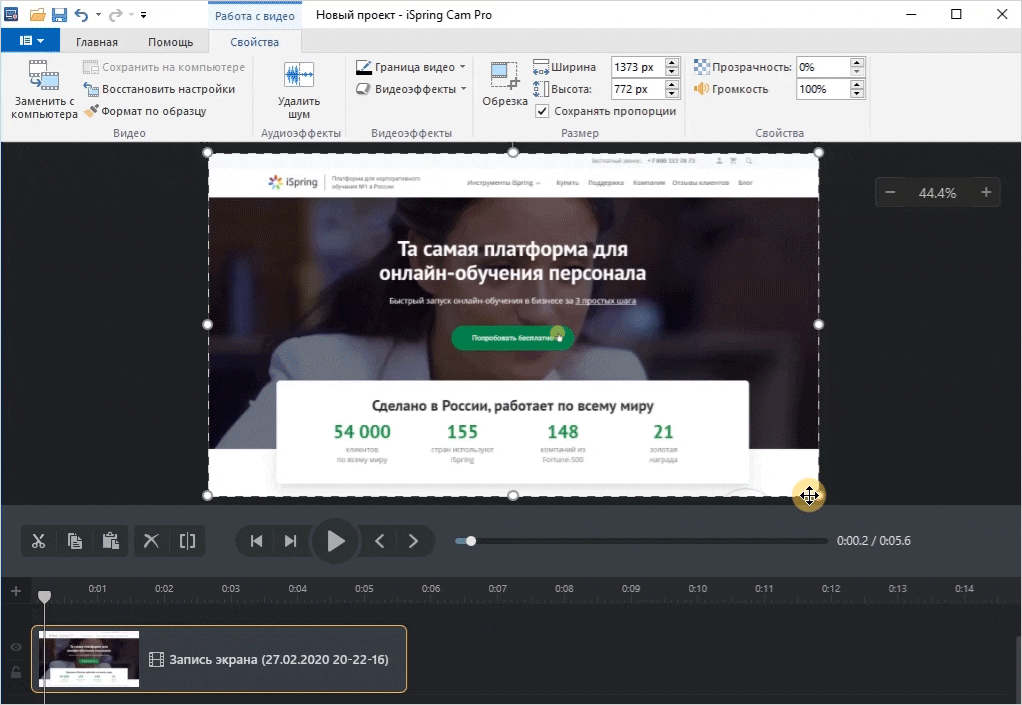Cut selection with the scissors icon

click(x=38, y=541)
